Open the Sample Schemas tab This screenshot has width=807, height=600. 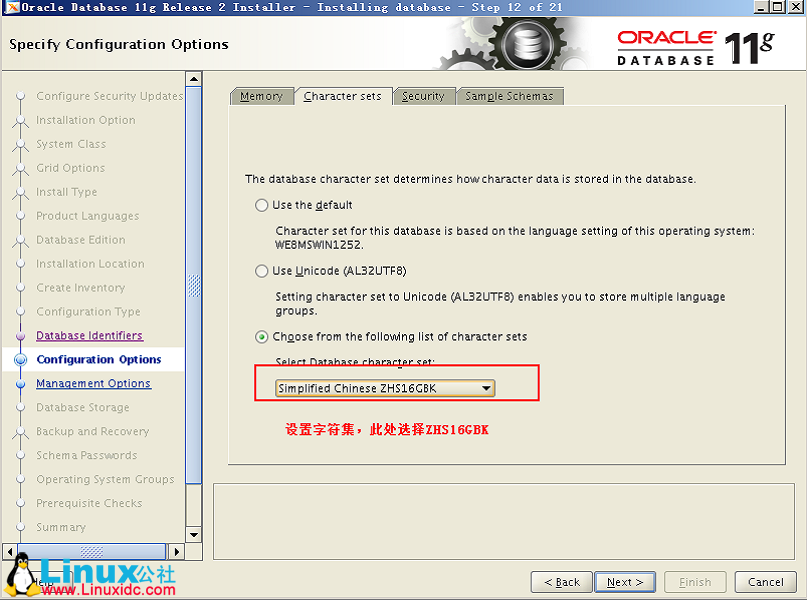pos(510,96)
